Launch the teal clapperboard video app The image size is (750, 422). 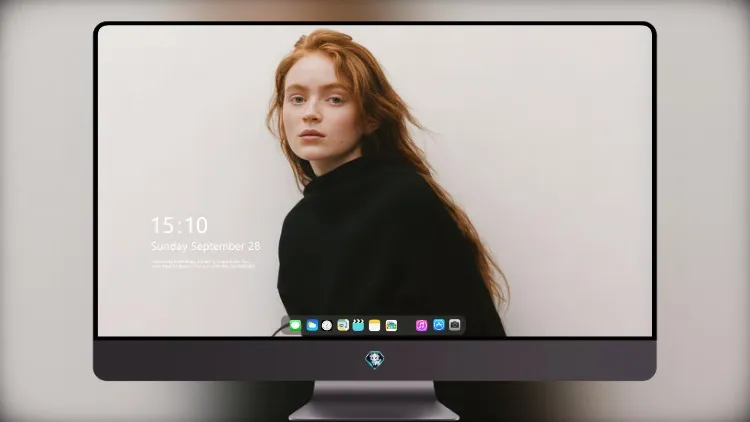[x=358, y=325]
